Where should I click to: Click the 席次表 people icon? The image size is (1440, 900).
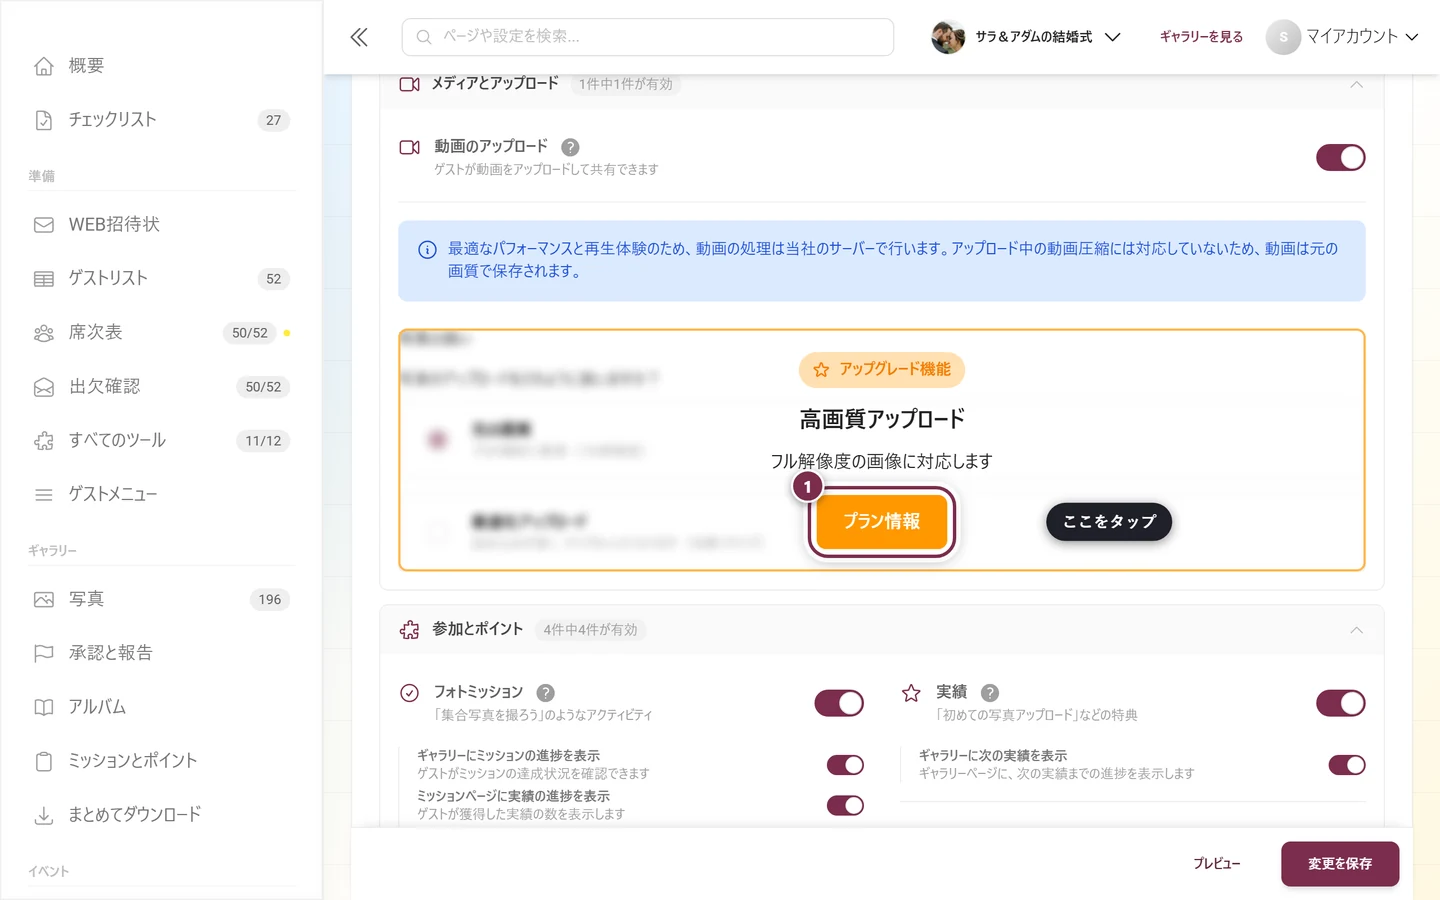[x=44, y=333]
